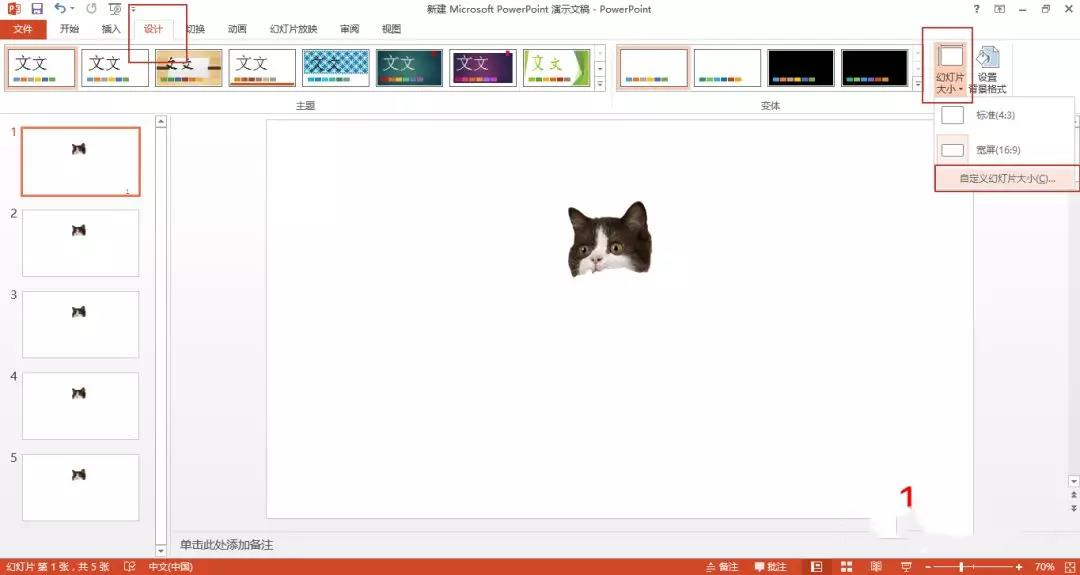The width and height of the screenshot is (1080, 575).
Task: Select Custom Slide Size (自定义幻灯片大小) option
Action: click(x=1006, y=178)
